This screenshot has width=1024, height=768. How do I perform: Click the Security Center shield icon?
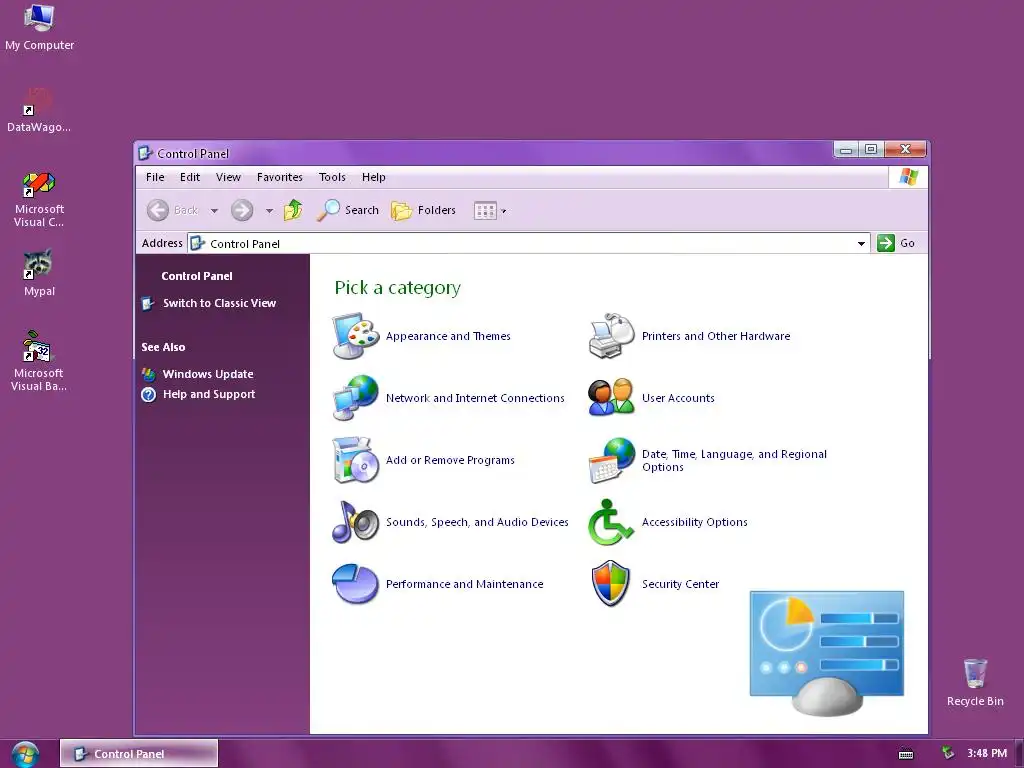611,583
